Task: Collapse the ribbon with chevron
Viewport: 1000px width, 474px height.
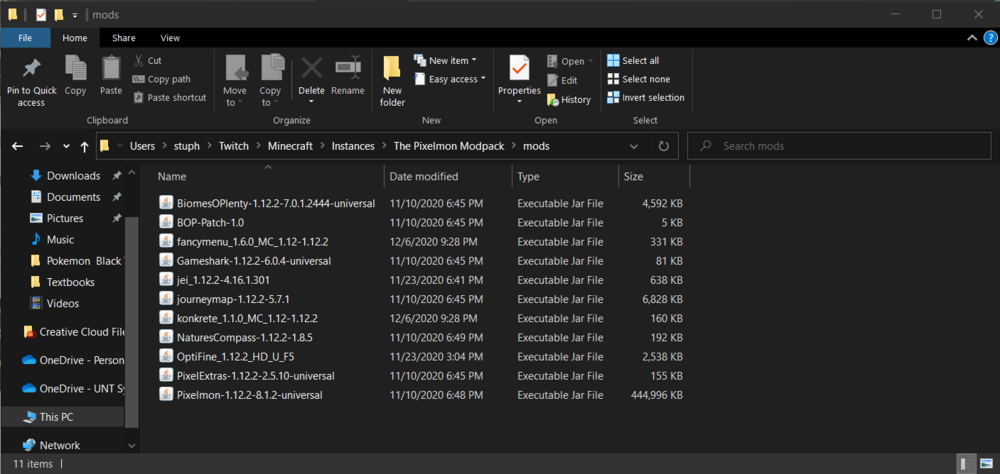Action: click(x=972, y=38)
